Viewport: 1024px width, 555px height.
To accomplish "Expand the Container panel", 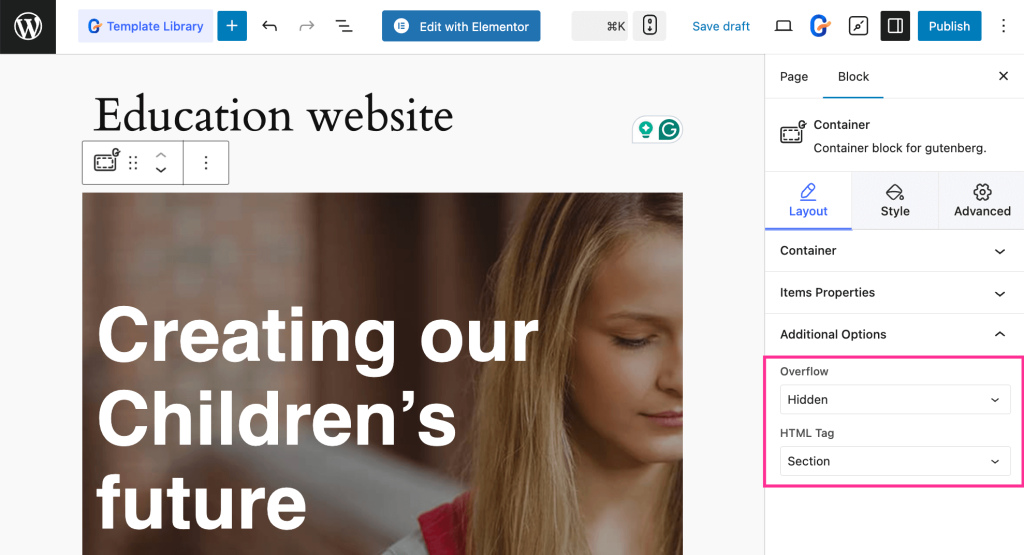I will coord(894,251).
